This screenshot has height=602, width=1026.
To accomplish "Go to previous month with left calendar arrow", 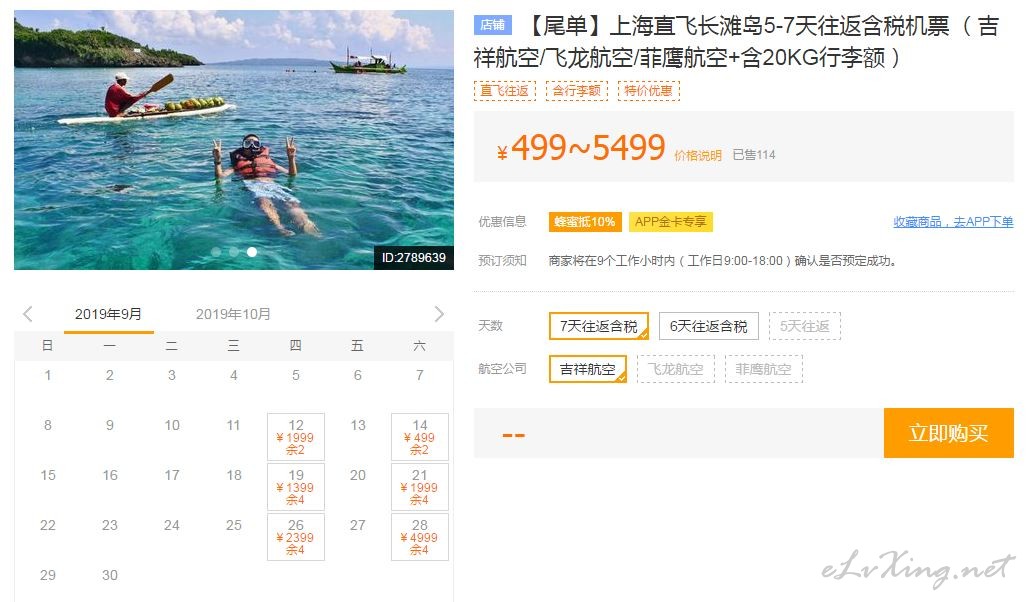I will pos(27,314).
